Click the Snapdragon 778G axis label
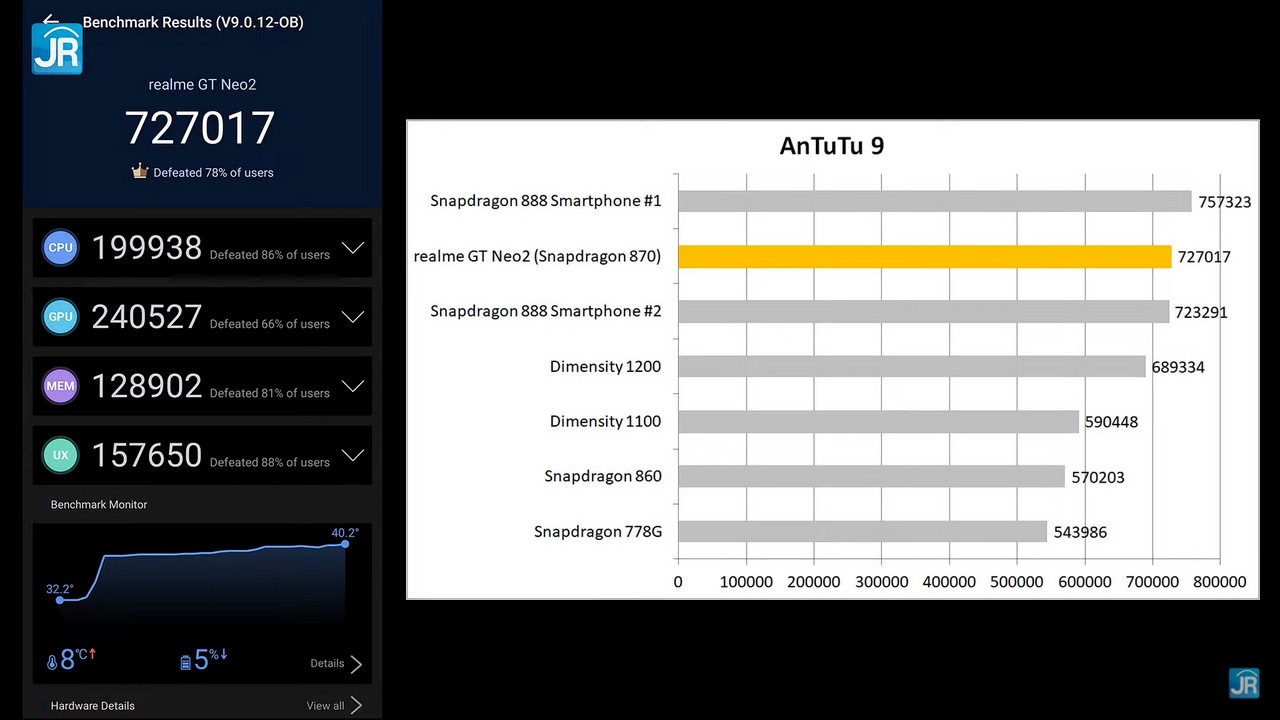1280x720 pixels. coord(598,531)
